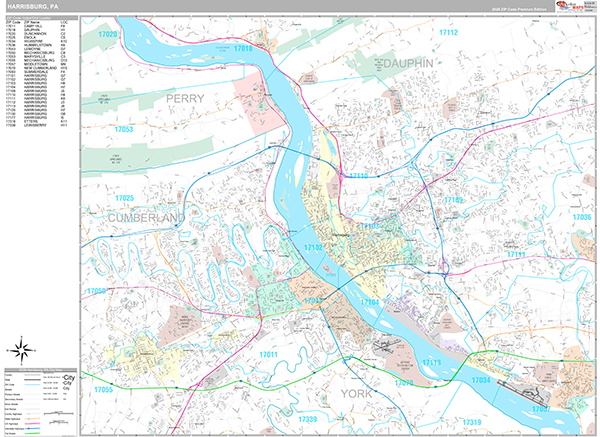The height and width of the screenshot is (437, 600).
Task: Select ZIP code label 17055
Action: pyautogui.click(x=104, y=390)
